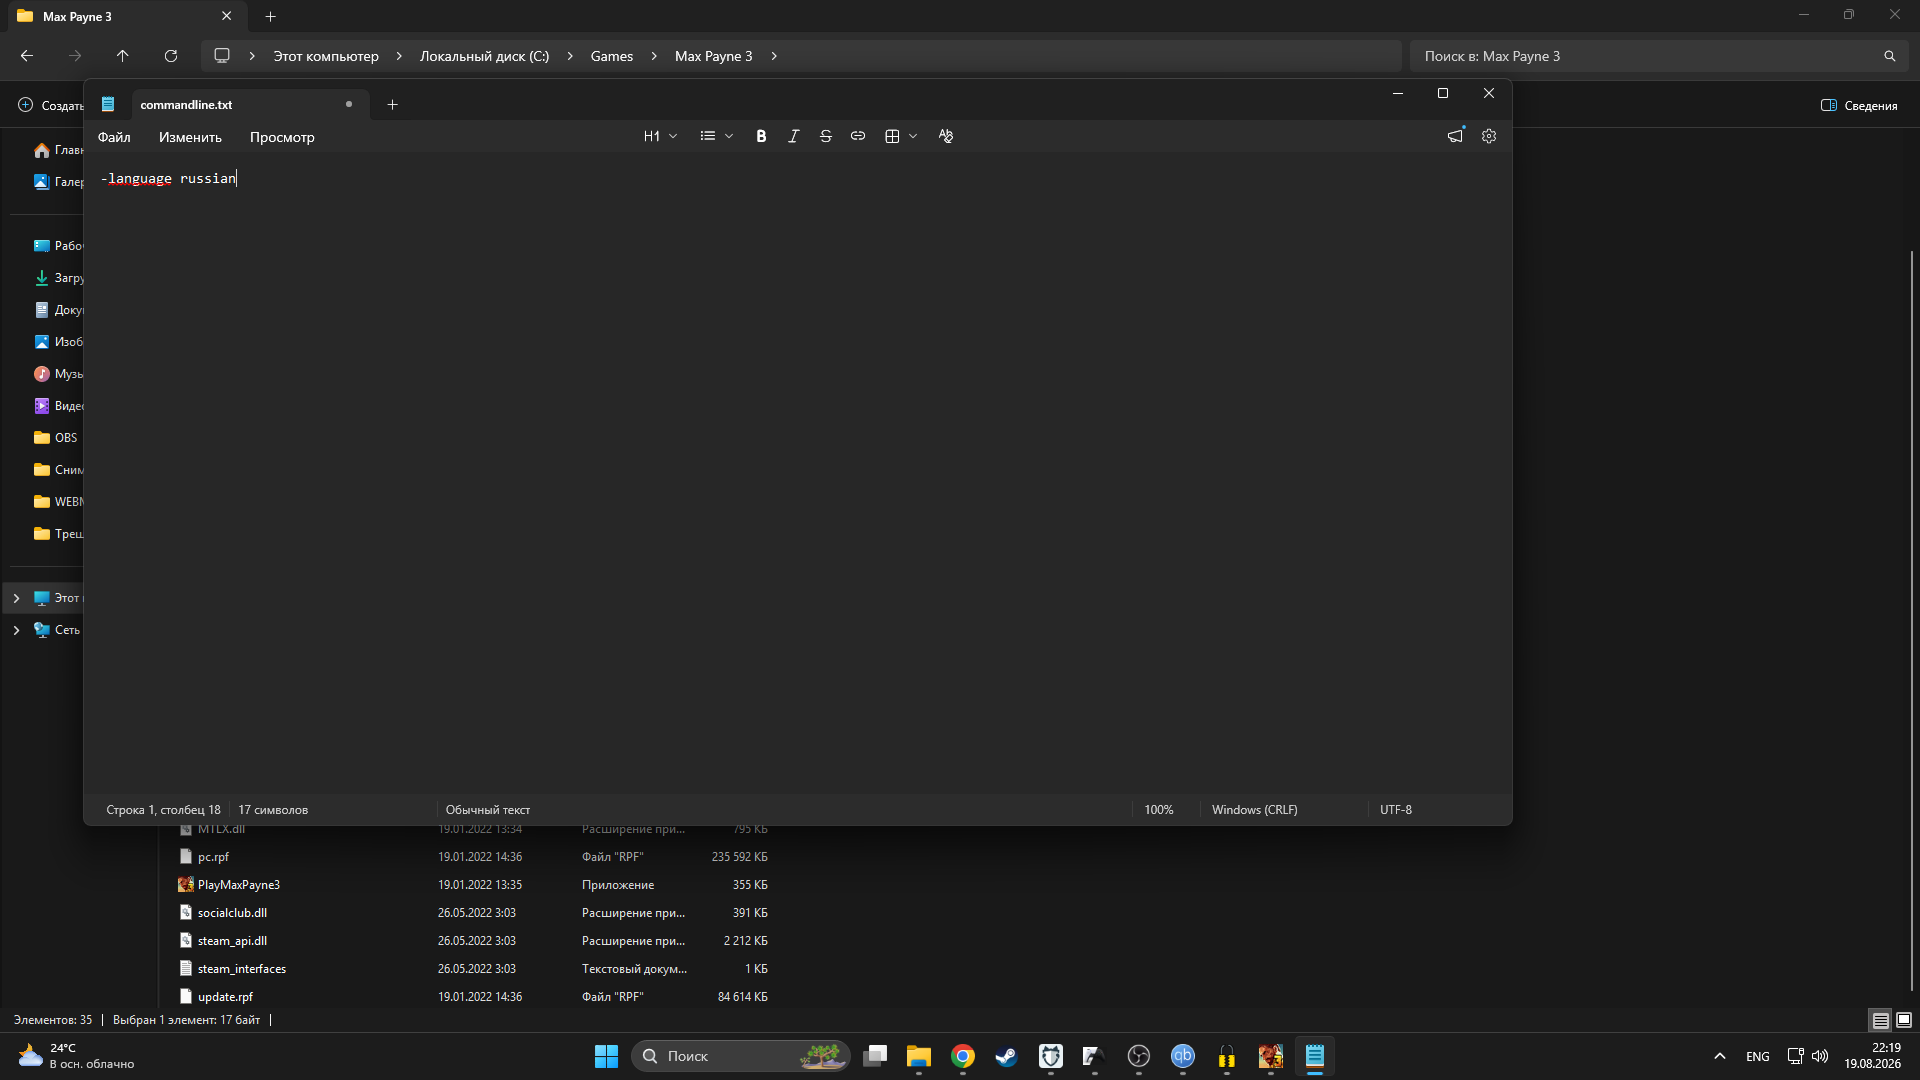Close the Max Payne 3 Explorer tab

(226, 16)
